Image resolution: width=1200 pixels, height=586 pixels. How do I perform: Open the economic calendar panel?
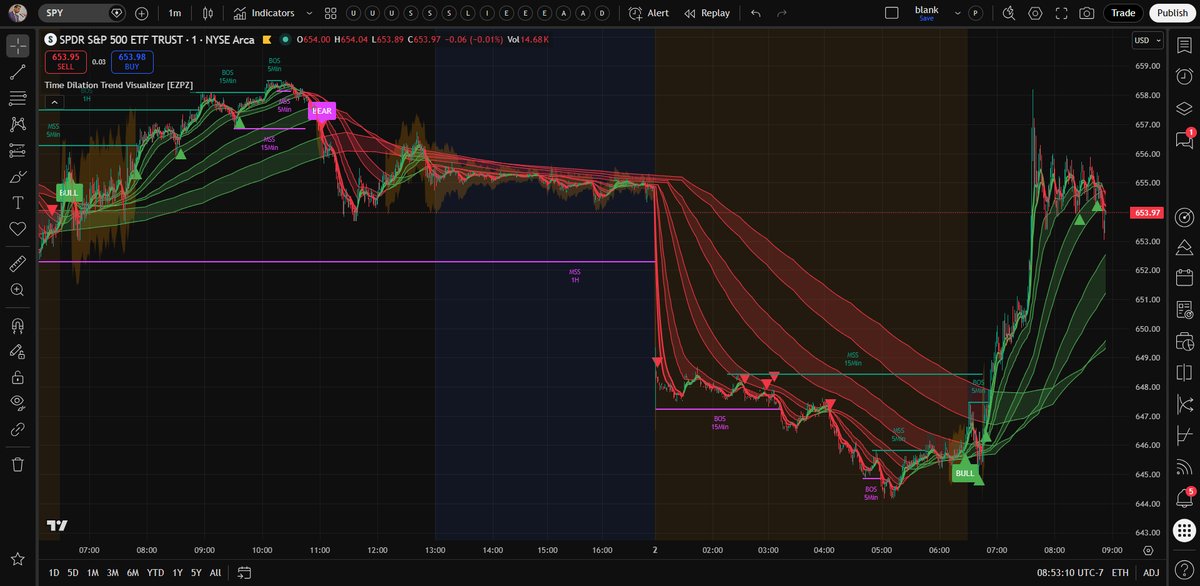click(x=1185, y=279)
